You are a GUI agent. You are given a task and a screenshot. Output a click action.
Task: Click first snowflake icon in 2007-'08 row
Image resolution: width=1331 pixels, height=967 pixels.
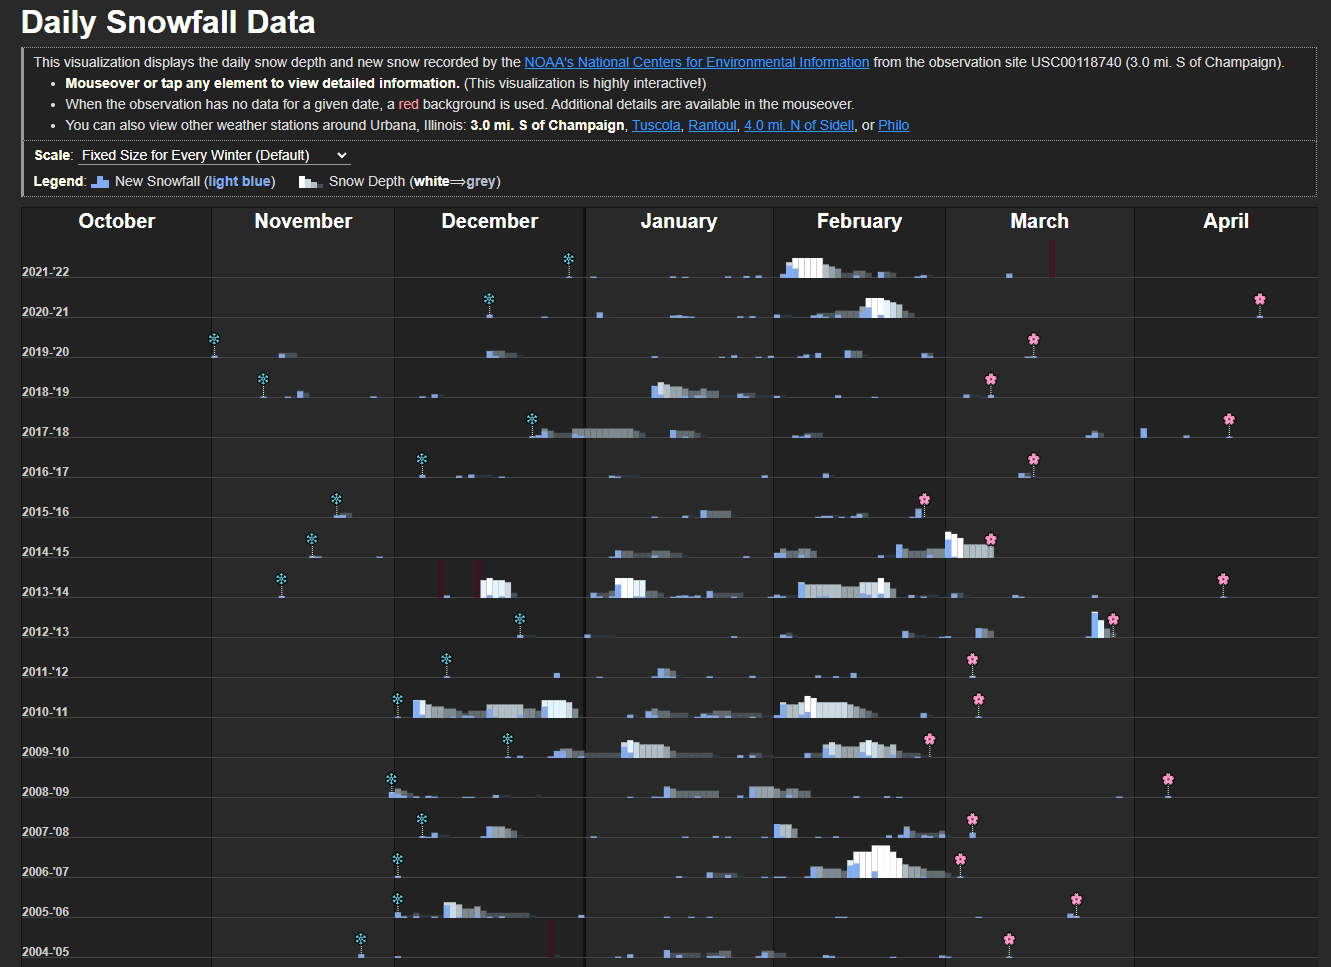(x=422, y=820)
